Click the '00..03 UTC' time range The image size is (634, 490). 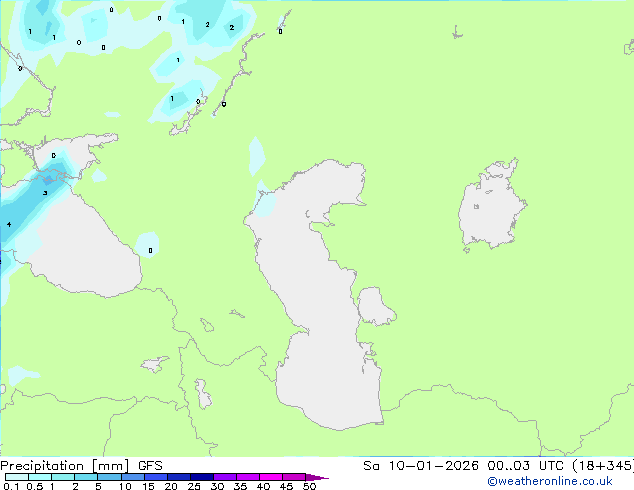(x=525, y=466)
